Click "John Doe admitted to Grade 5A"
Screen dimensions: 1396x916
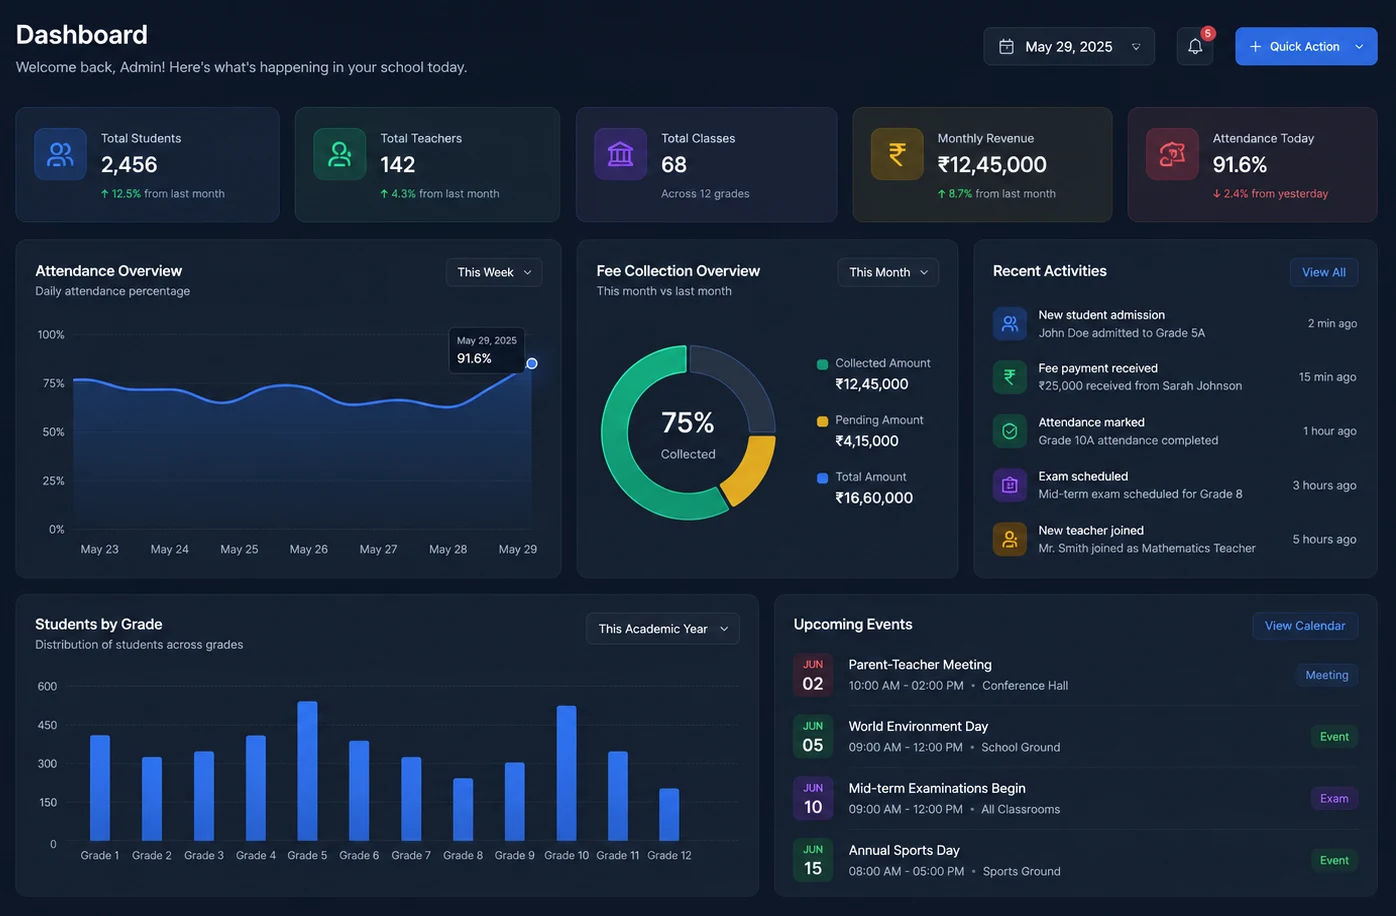[1121, 333]
